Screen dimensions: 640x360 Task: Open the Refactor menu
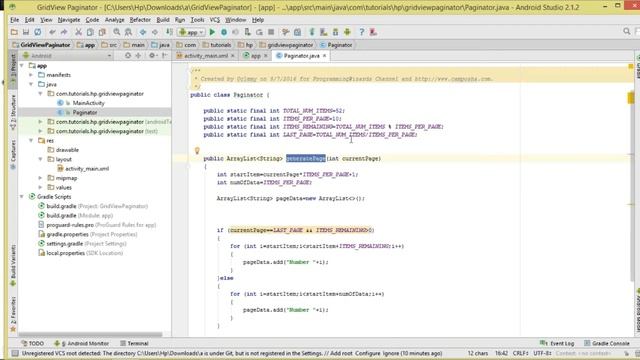[x=140, y=20]
